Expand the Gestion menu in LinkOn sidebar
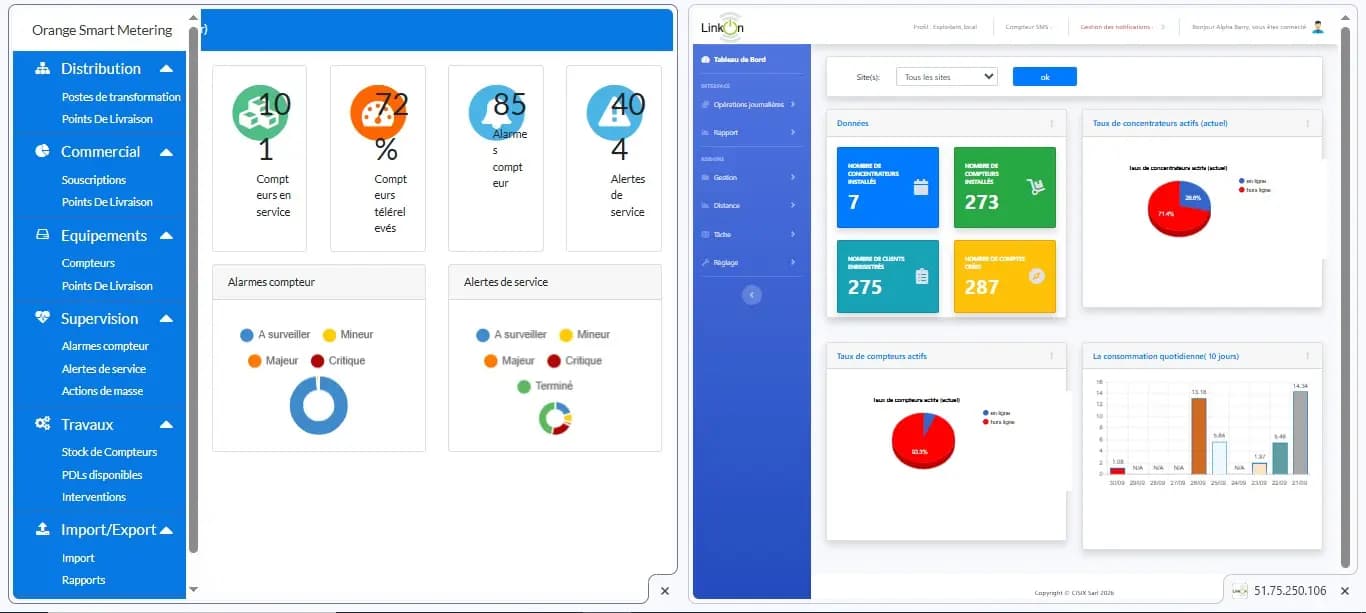Screen dimensions: 1366x613 tap(751, 177)
